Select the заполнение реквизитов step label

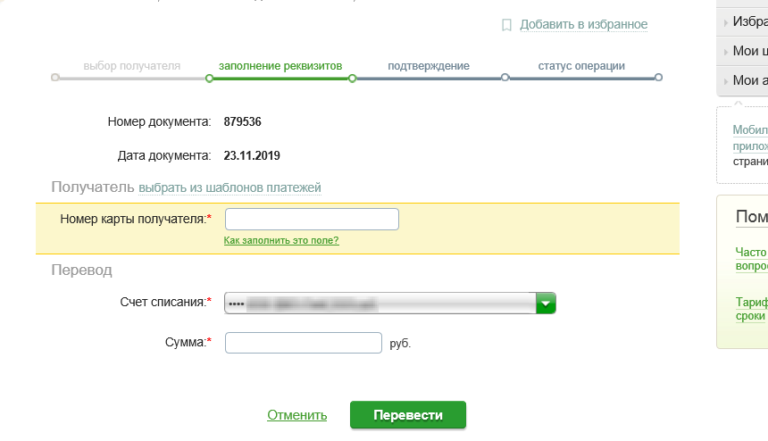coord(280,66)
